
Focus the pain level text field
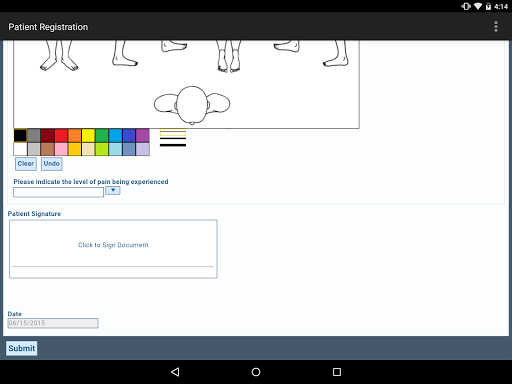click(58, 192)
